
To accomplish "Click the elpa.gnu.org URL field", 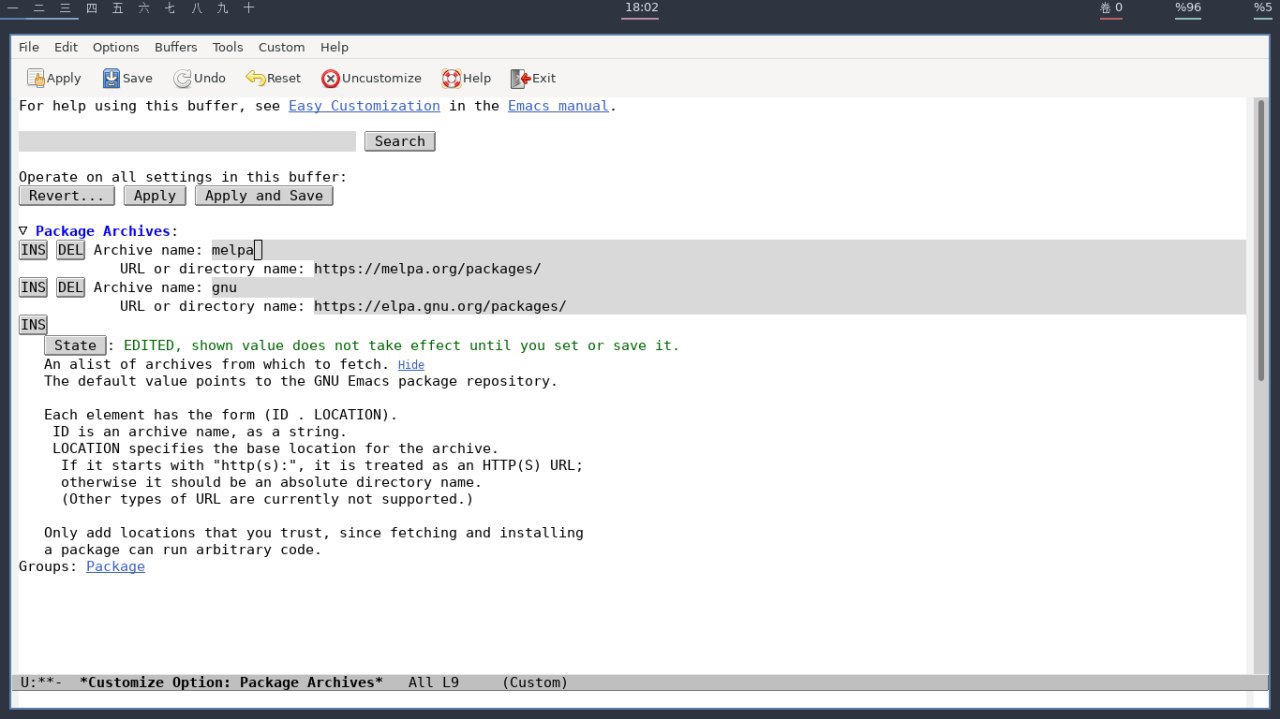I will tap(780, 306).
